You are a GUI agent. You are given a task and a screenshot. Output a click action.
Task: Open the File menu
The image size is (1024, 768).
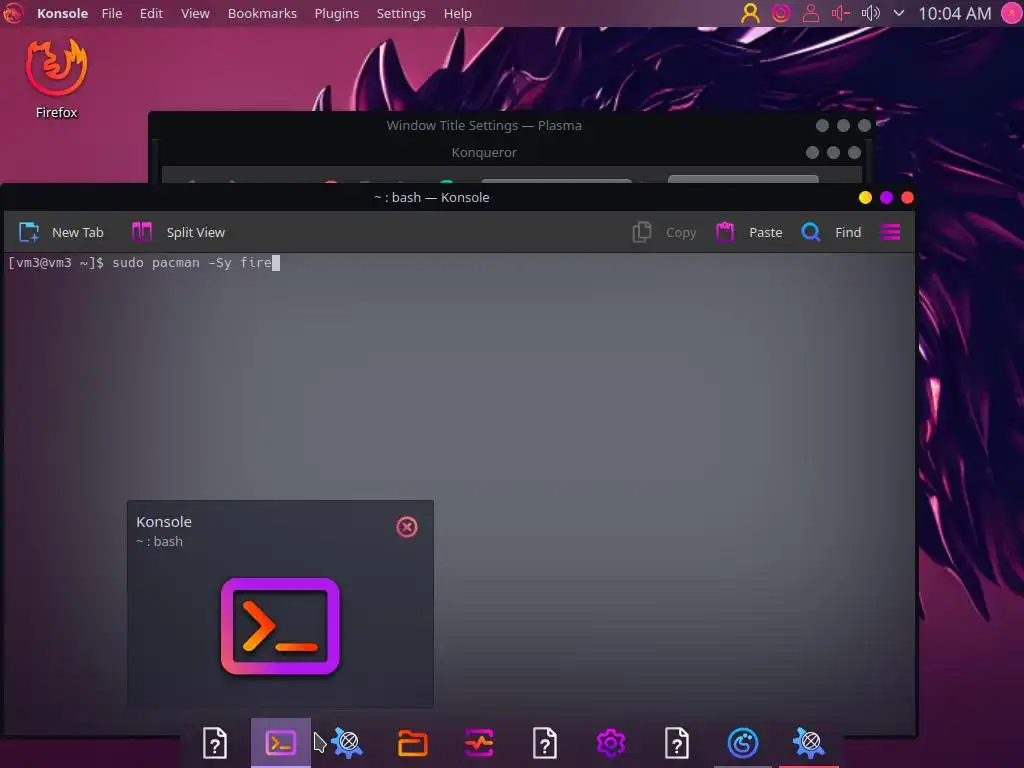pos(112,13)
